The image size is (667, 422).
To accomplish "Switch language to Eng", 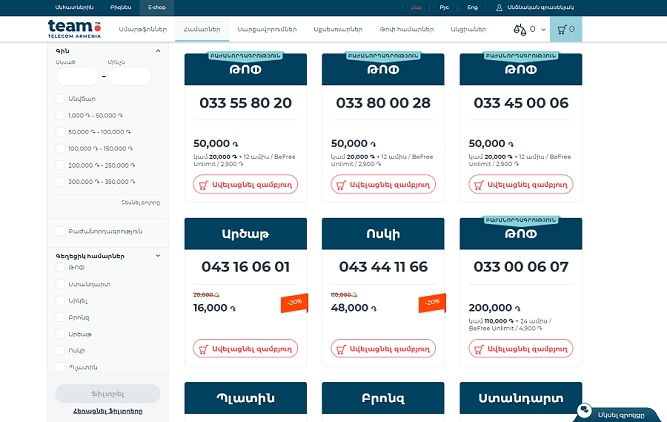I will [x=472, y=6].
